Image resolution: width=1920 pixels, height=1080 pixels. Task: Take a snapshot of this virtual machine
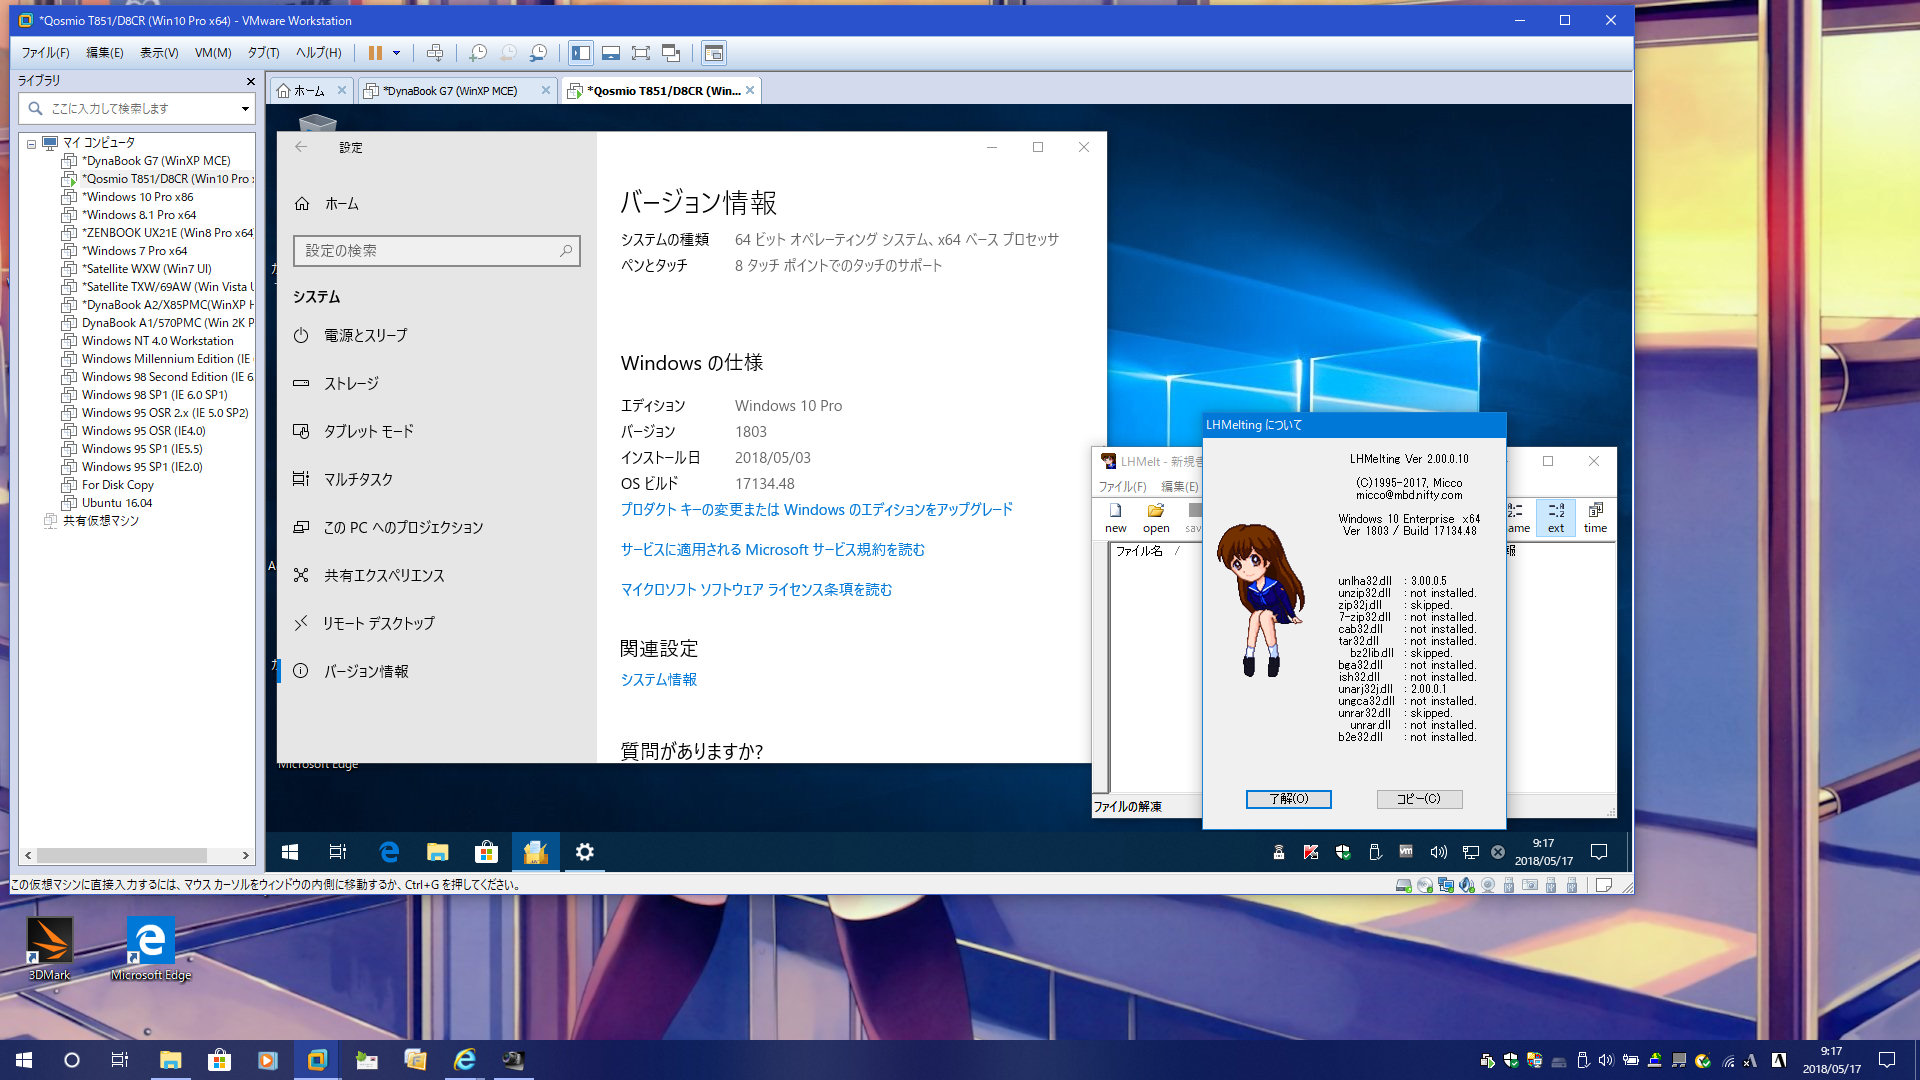[478, 53]
